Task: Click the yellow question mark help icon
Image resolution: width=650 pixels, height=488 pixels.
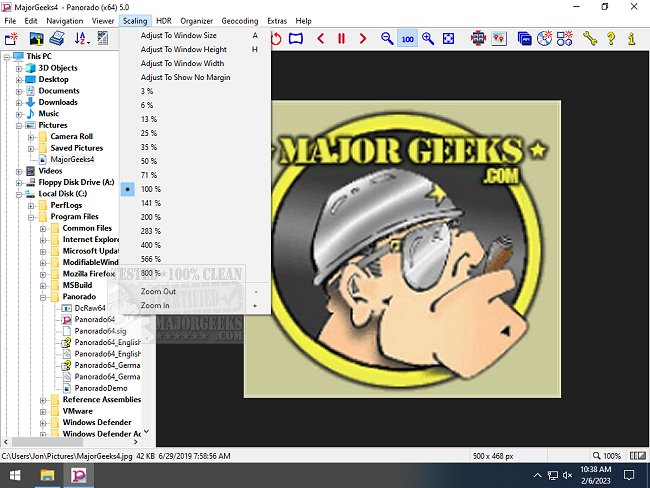Action: pyautogui.click(x=611, y=39)
